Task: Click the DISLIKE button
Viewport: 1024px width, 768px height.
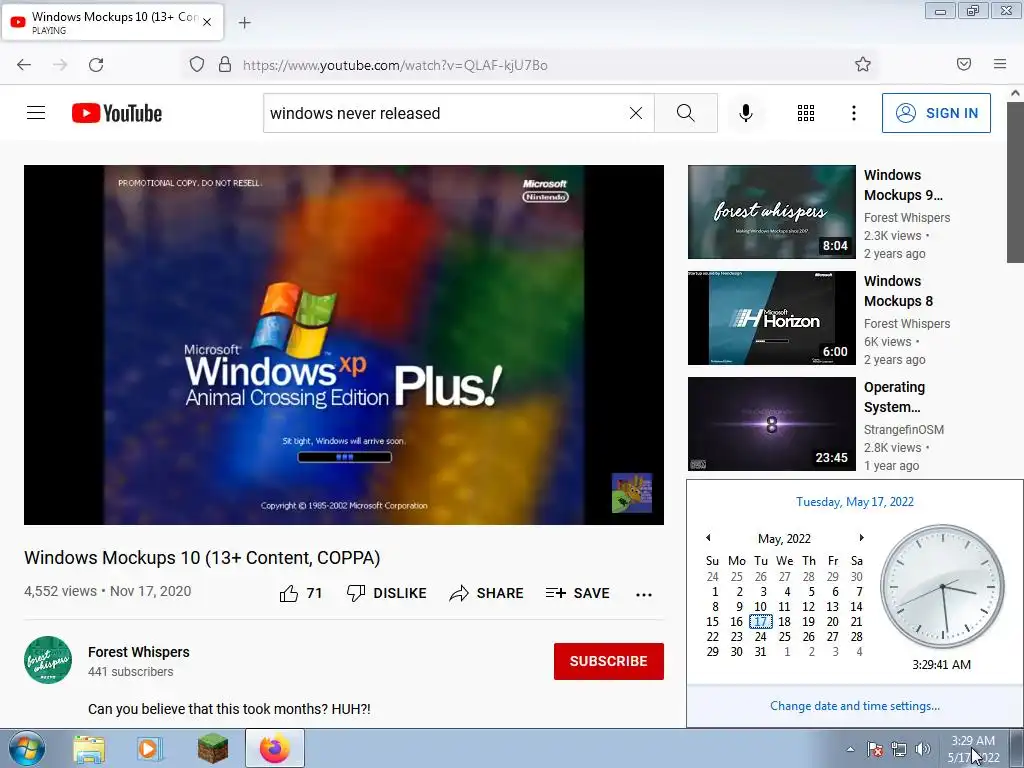Action: click(x=387, y=593)
